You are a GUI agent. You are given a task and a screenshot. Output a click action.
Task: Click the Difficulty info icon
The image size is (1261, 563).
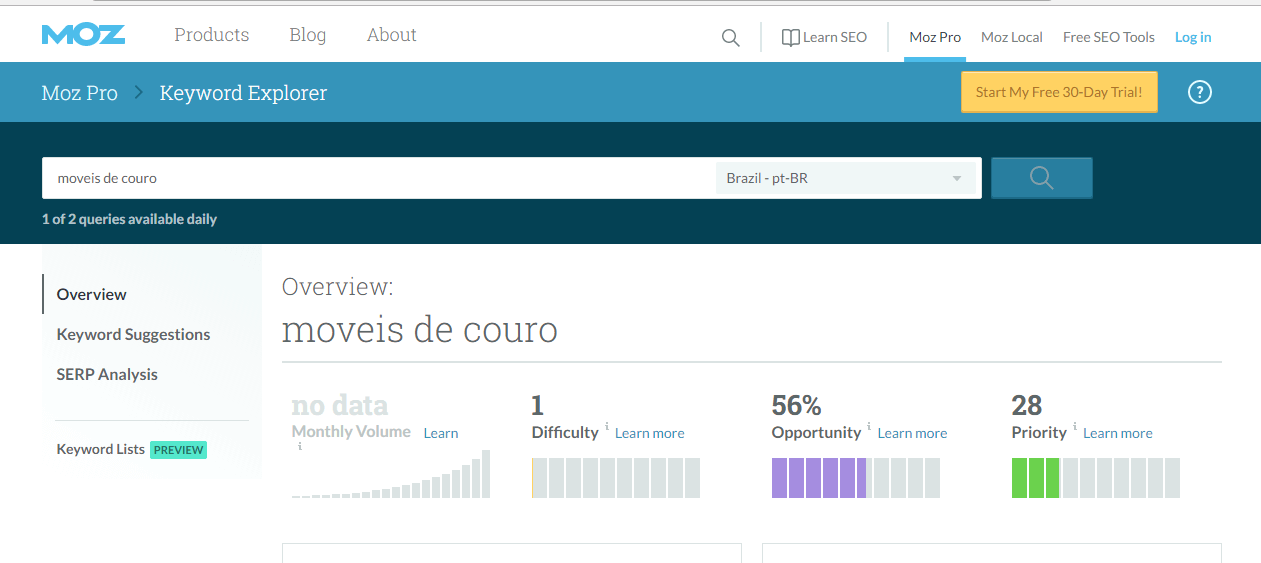pyautogui.click(x=606, y=425)
